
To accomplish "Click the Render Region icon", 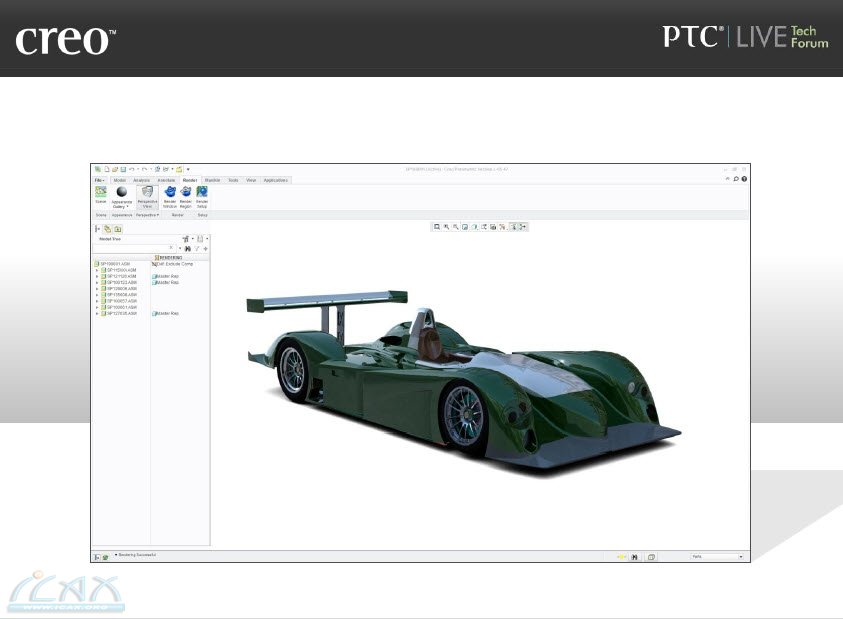I will coord(186,193).
